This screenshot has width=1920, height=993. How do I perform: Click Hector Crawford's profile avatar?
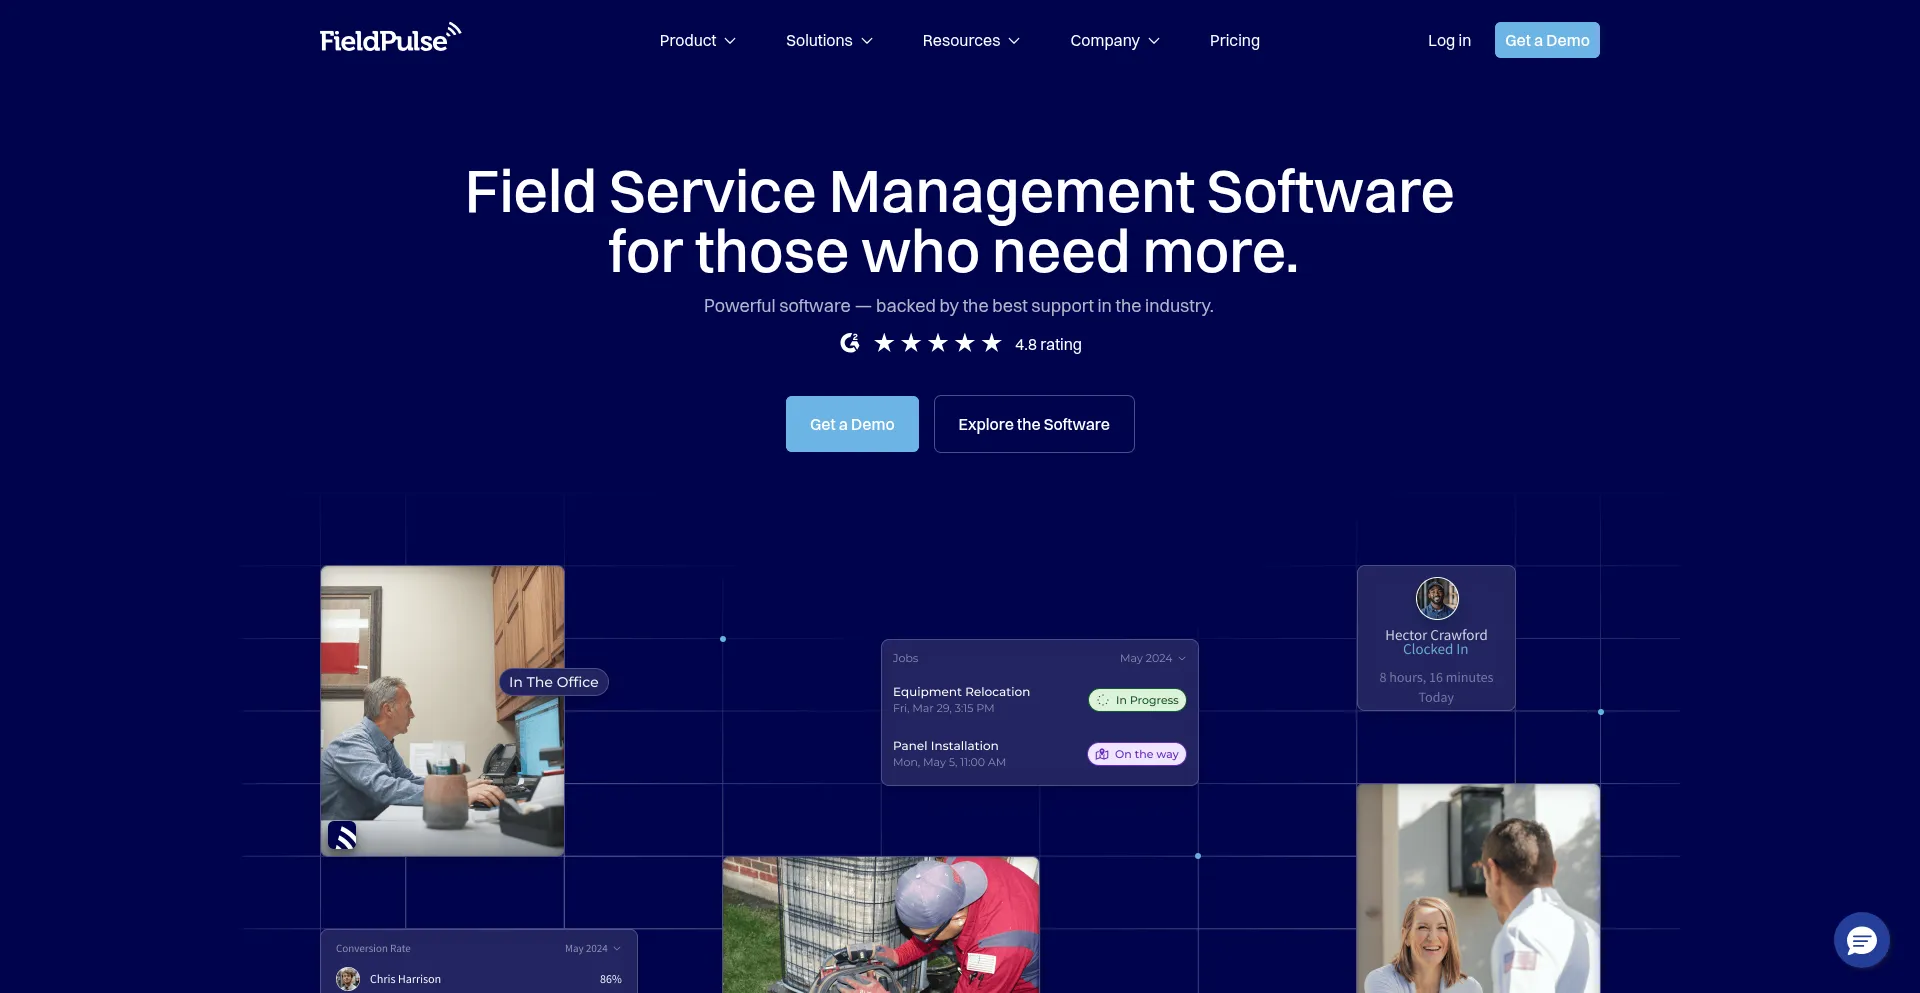(1436, 599)
